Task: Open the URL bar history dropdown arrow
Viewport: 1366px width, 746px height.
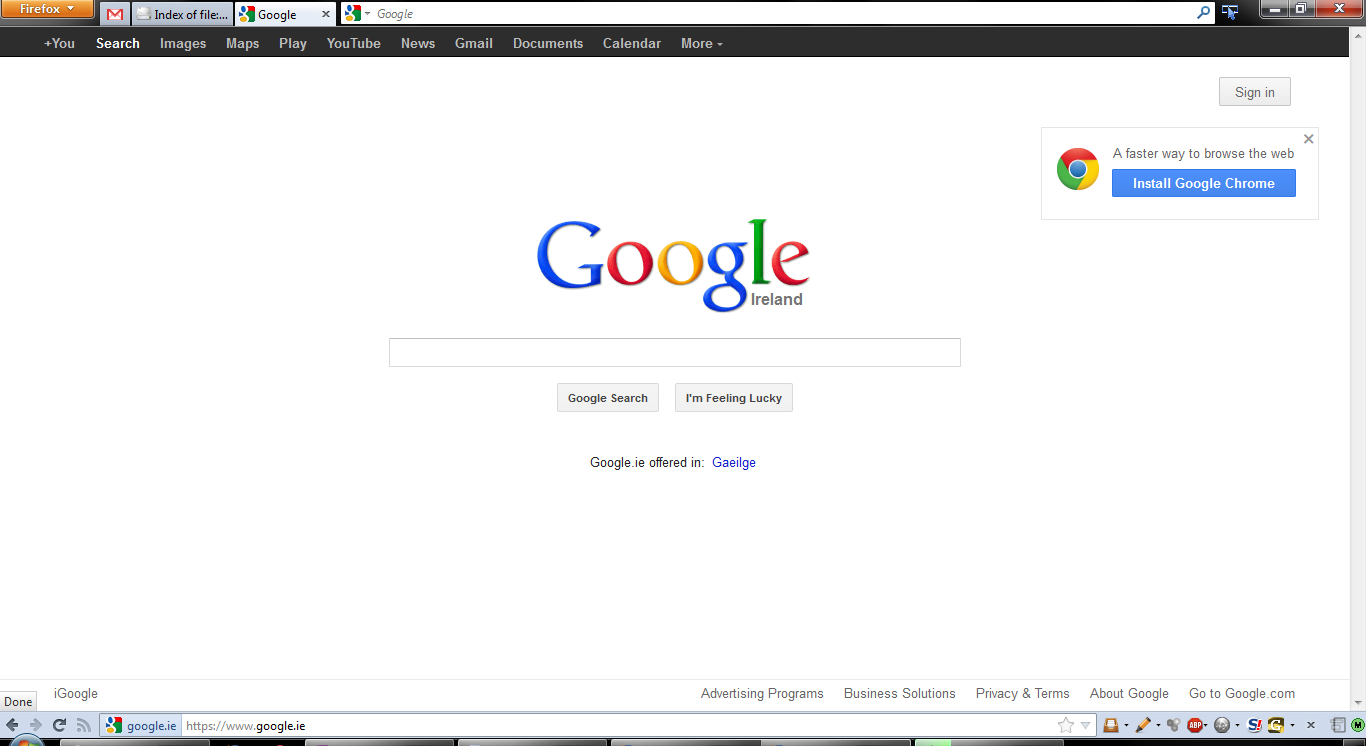Action: [1085, 725]
